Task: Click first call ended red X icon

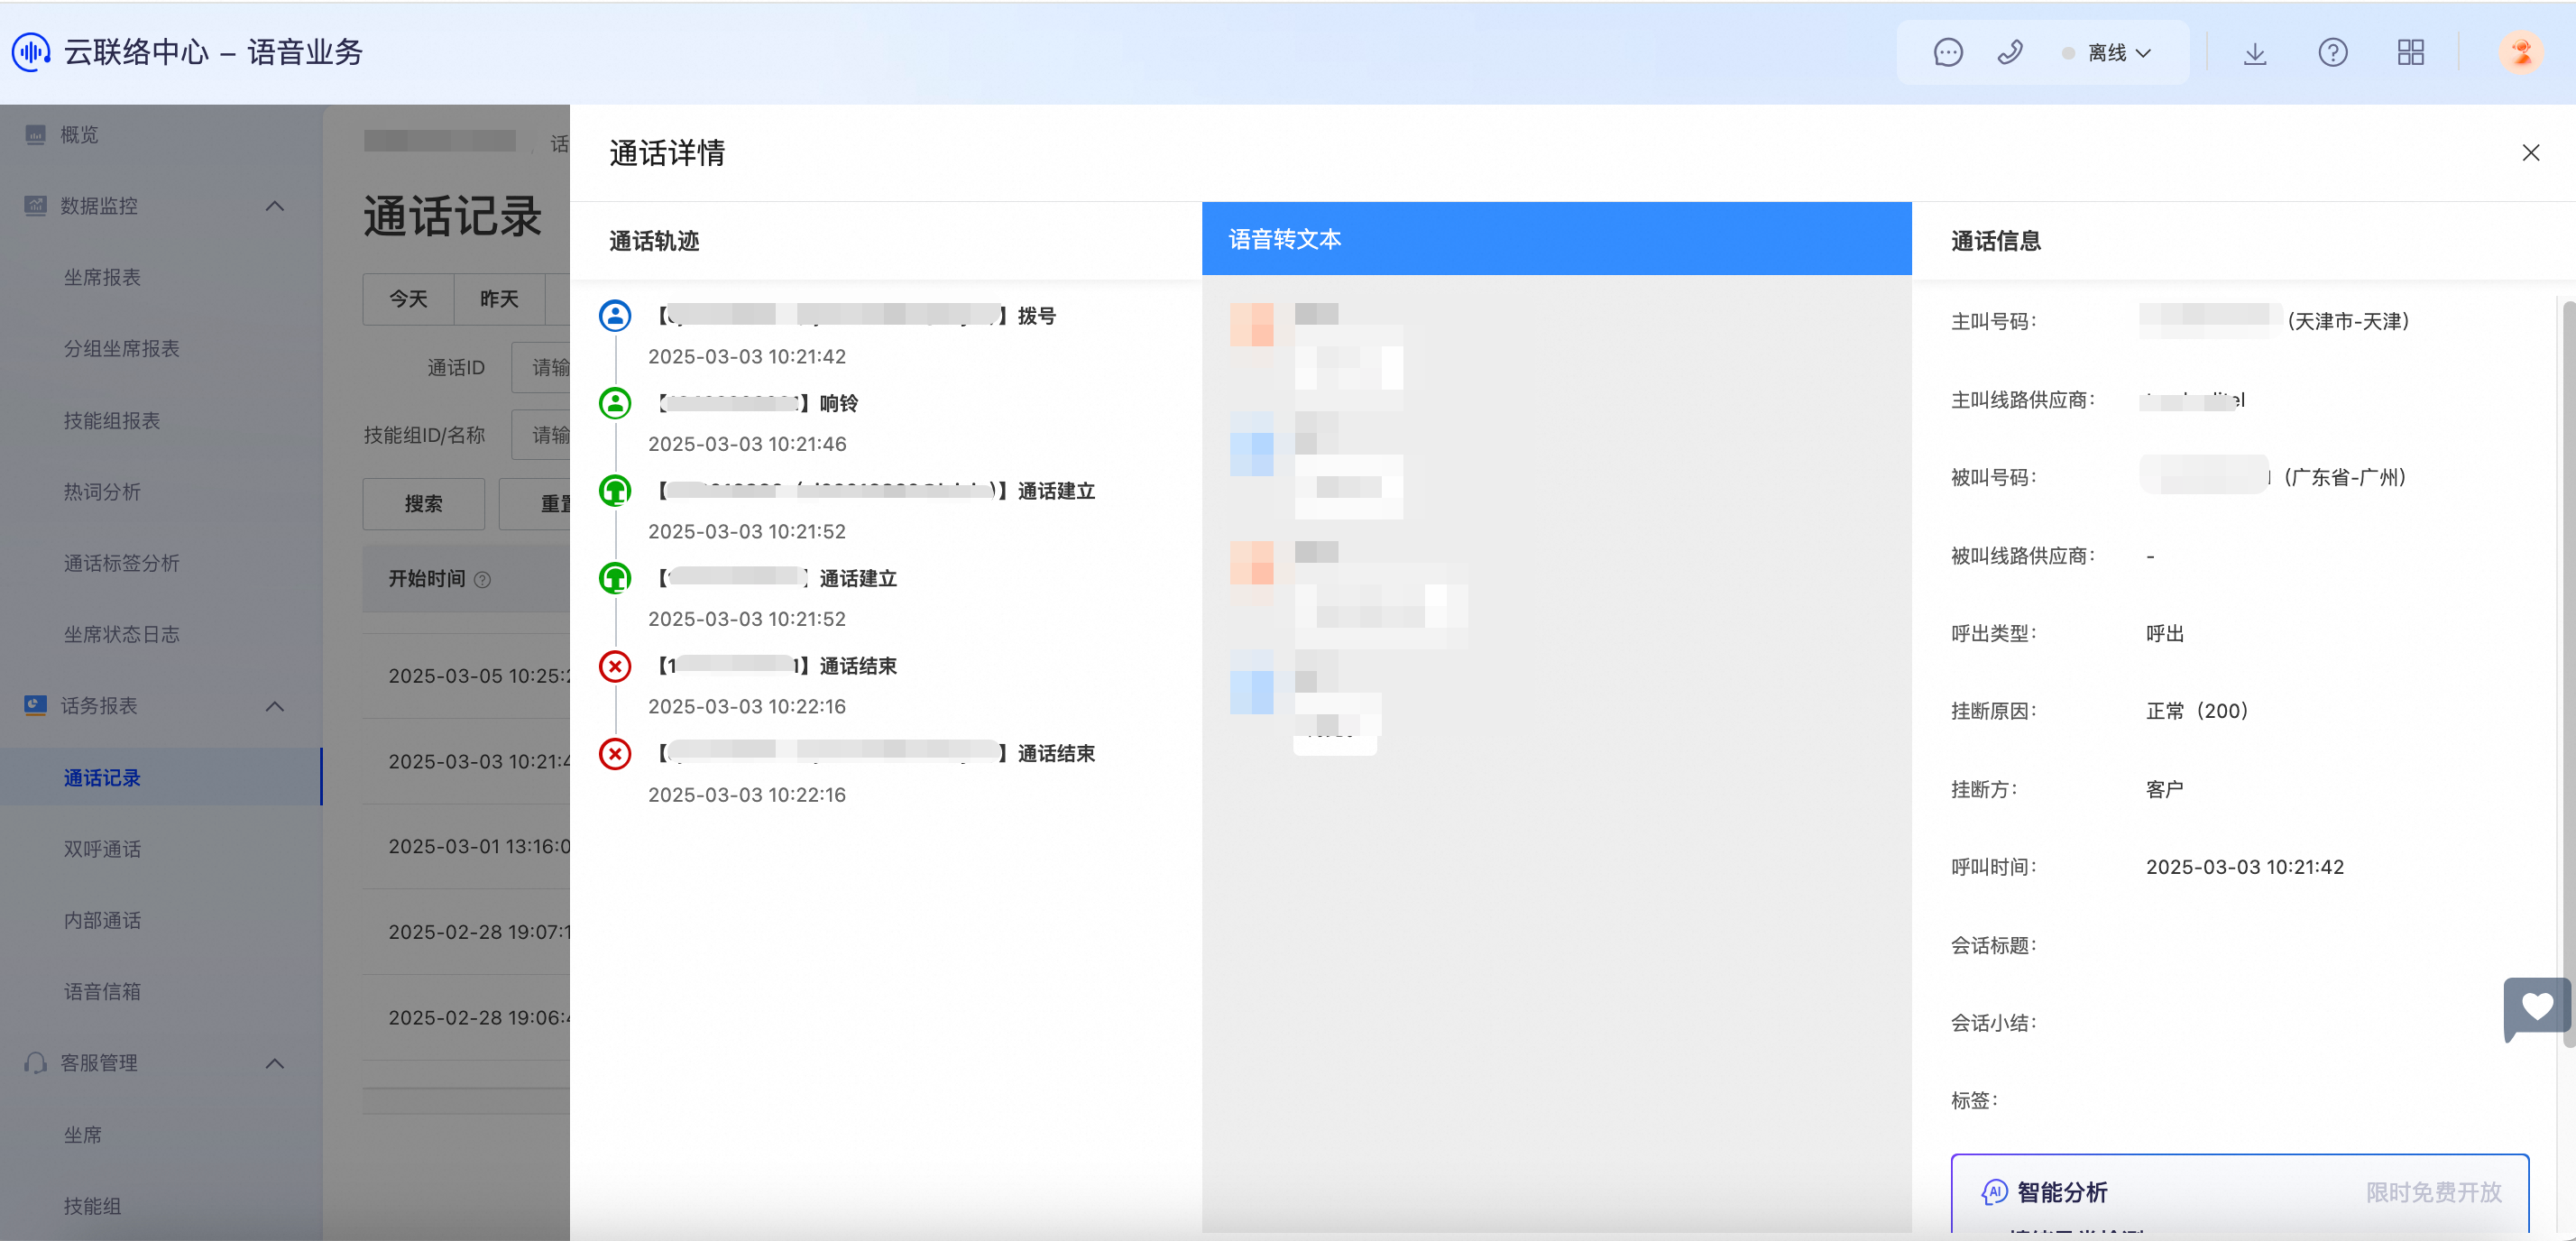Action: click(615, 666)
